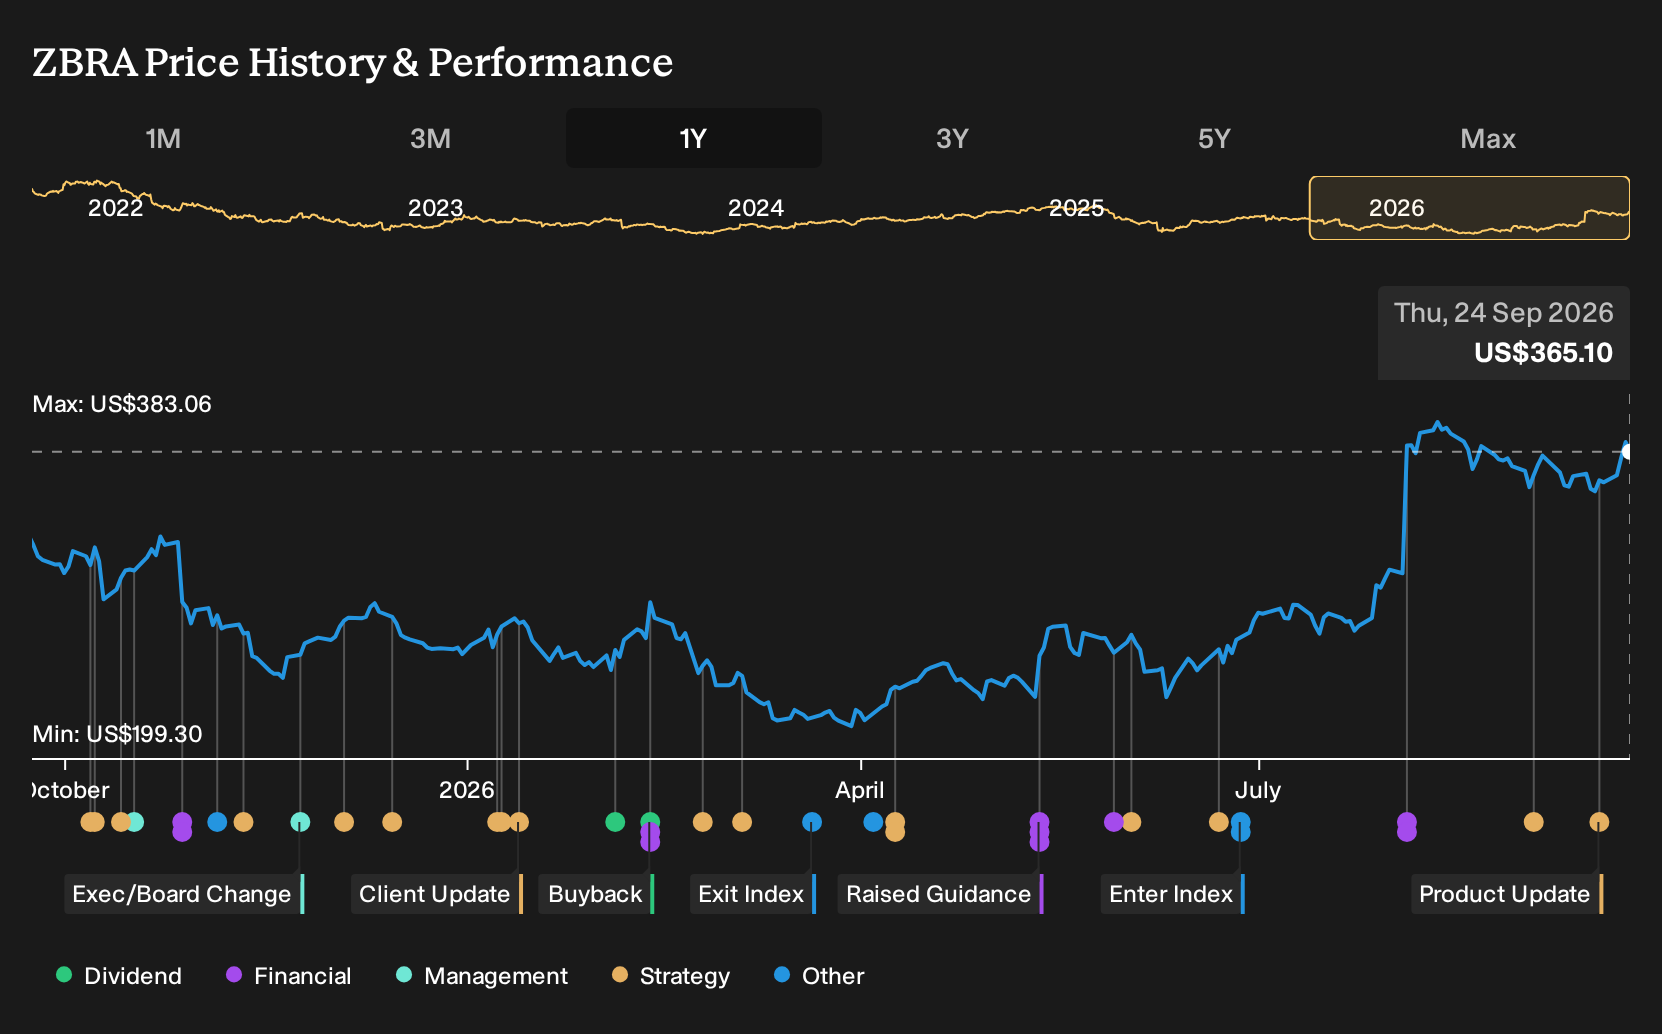This screenshot has width=1662, height=1034.
Task: Switch to the 1M time range
Action: tap(163, 138)
